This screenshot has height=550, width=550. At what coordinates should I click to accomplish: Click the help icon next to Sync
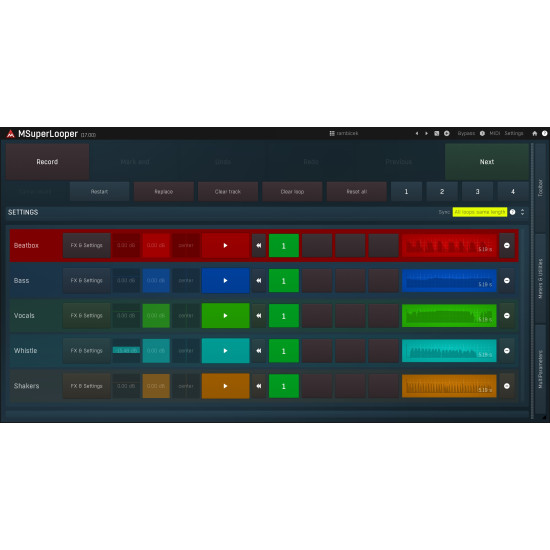point(512,212)
